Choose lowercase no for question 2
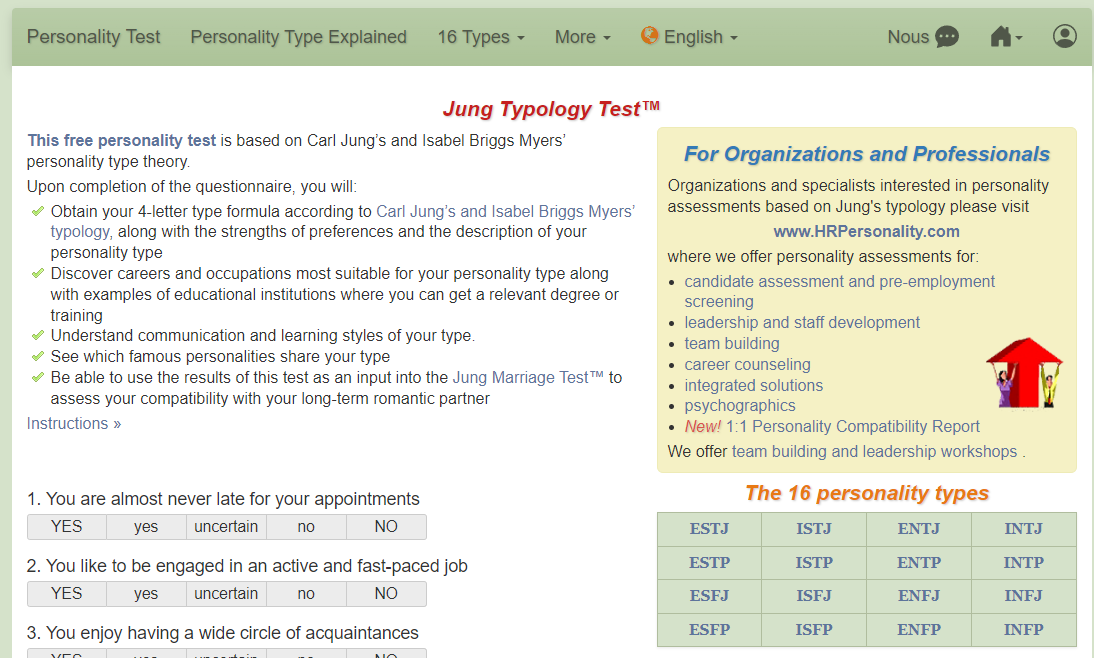Viewport: 1094px width, 658px height. (x=306, y=594)
